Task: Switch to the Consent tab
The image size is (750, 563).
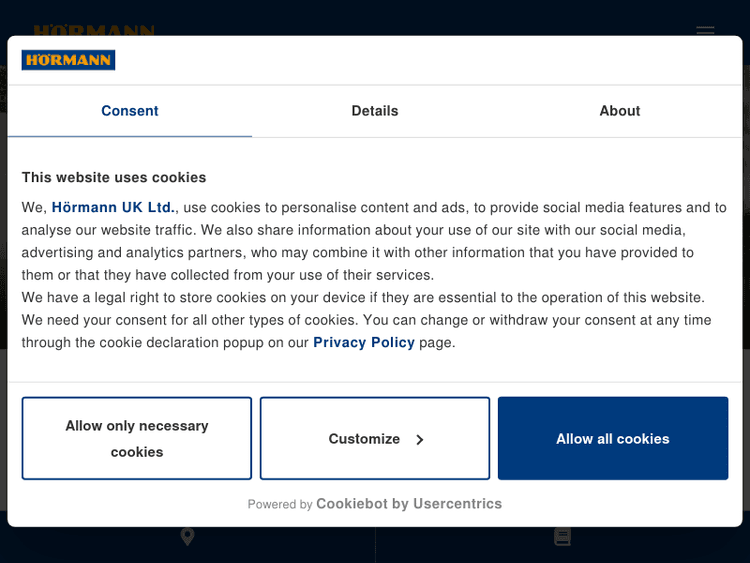Action: (130, 111)
